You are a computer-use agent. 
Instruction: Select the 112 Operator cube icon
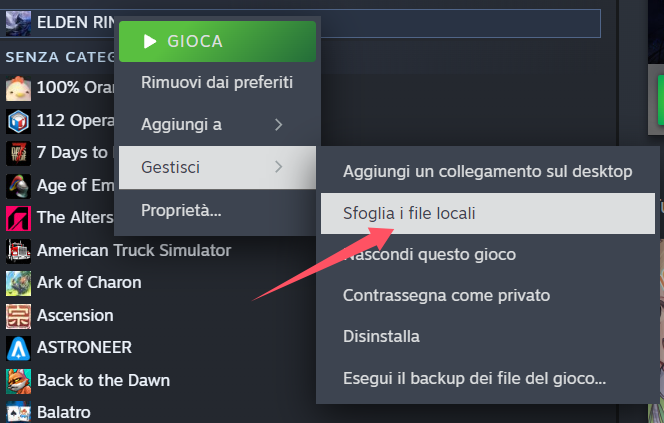click(x=18, y=121)
